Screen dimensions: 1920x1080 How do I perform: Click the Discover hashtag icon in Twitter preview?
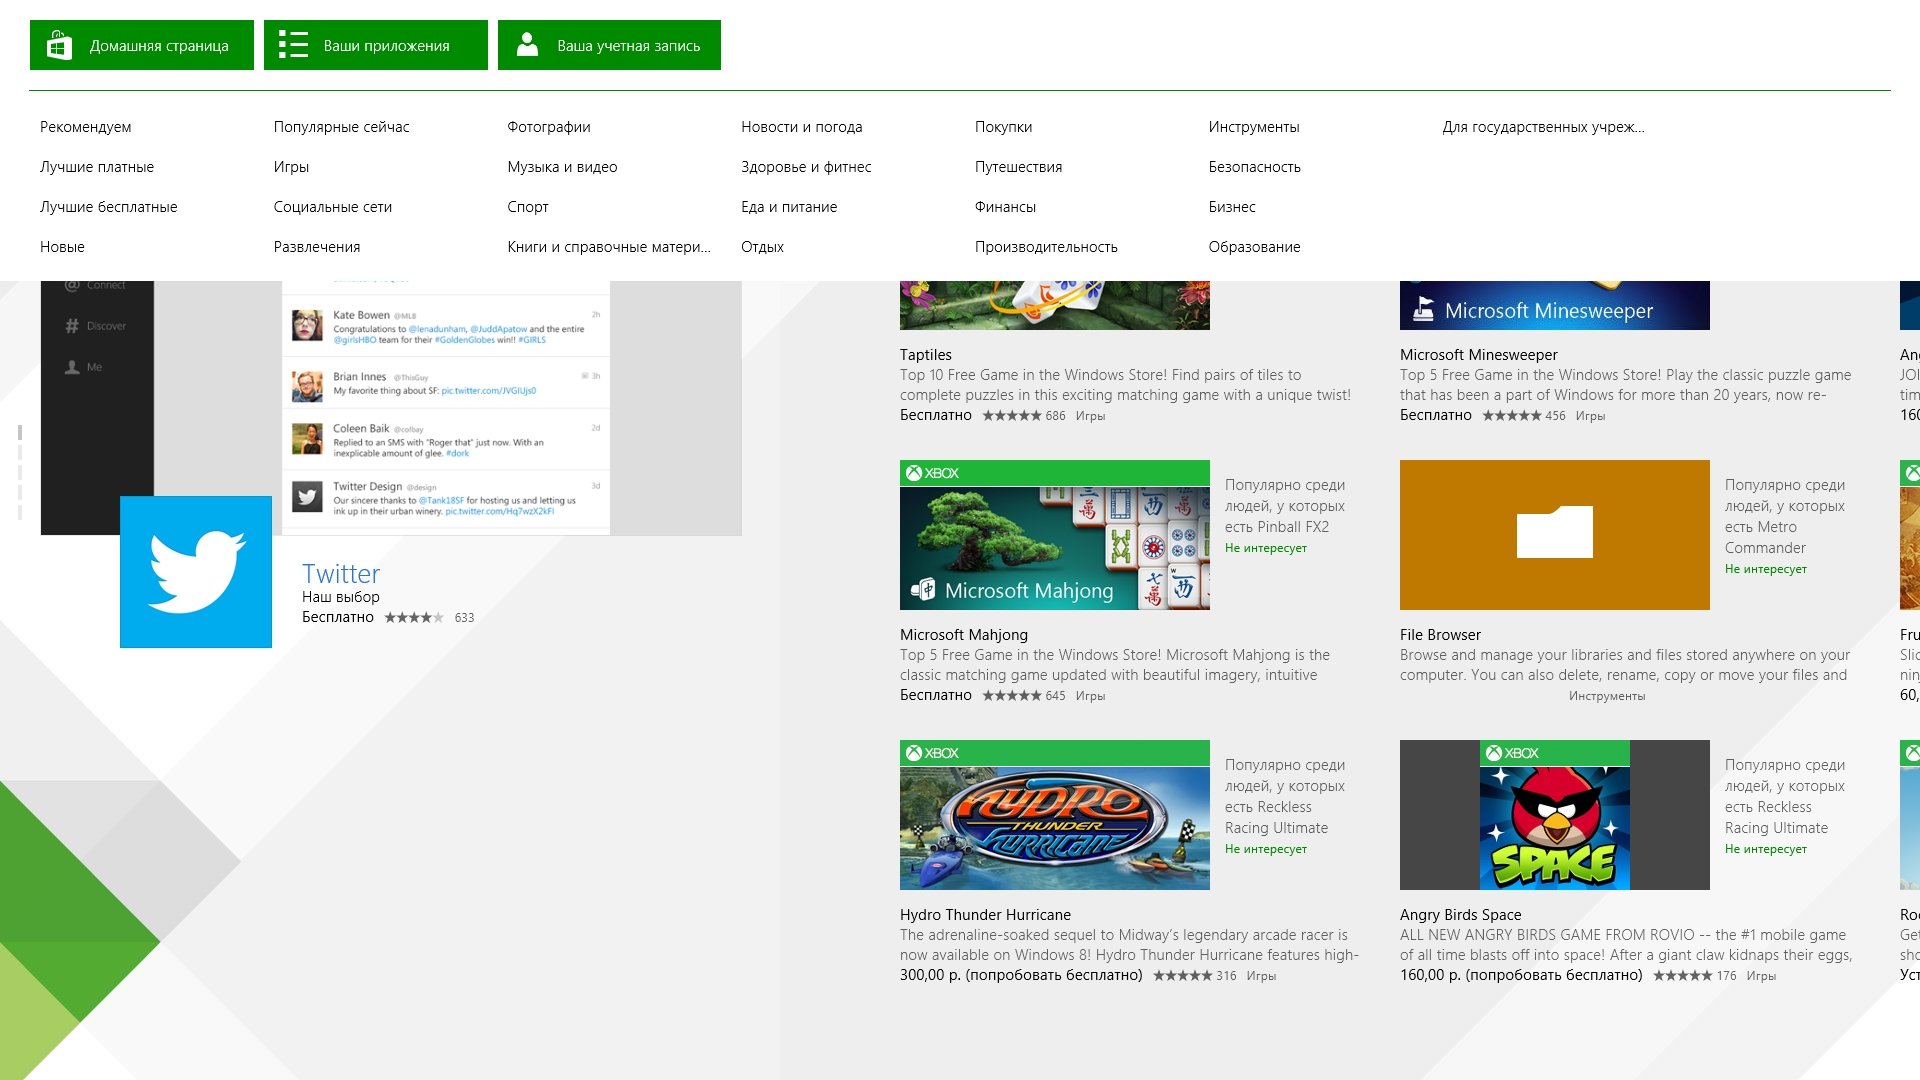pyautogui.click(x=72, y=326)
